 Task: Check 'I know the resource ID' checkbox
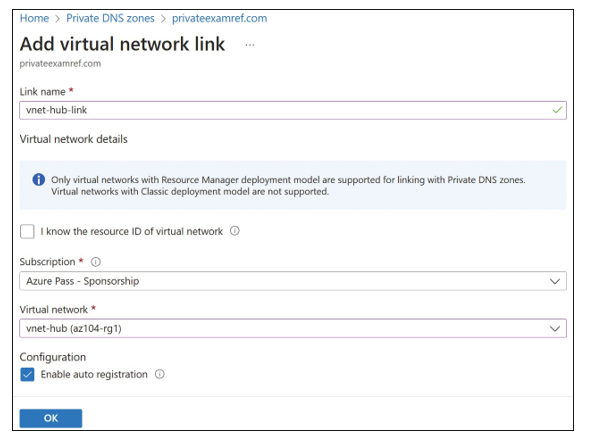27,231
